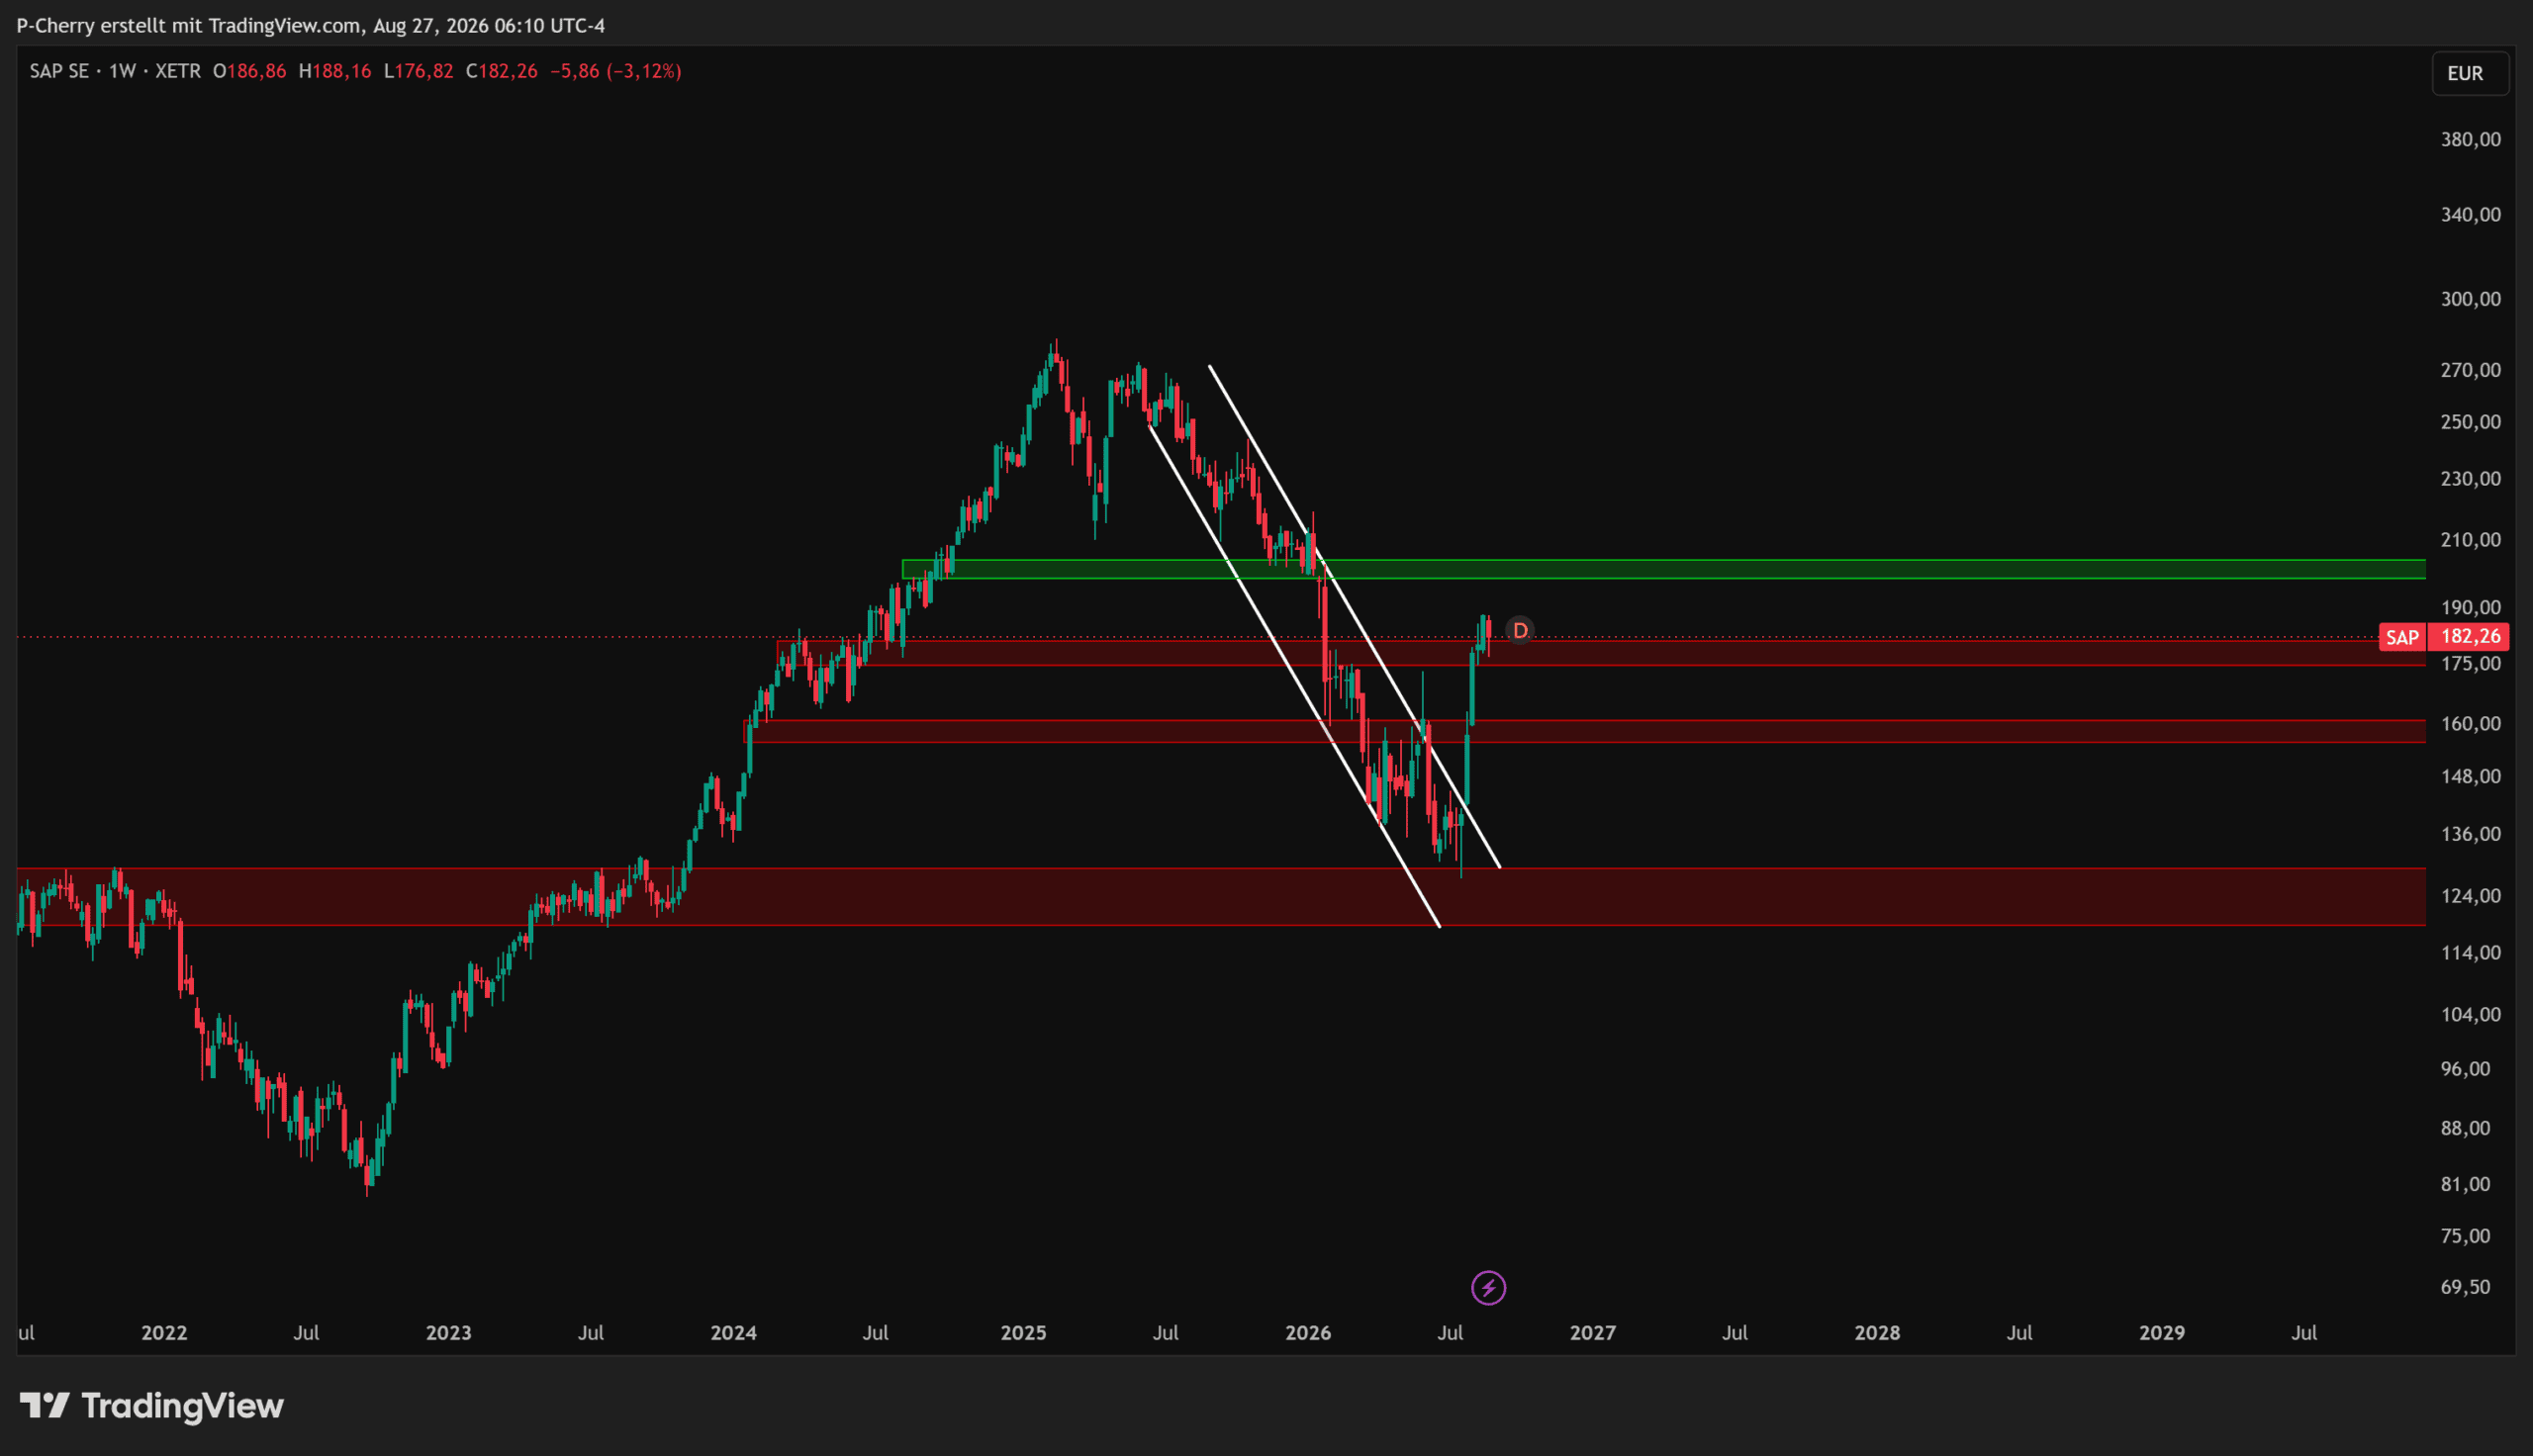Select the red zone just above 175,00
The image size is (2533, 1456).
(1601, 652)
